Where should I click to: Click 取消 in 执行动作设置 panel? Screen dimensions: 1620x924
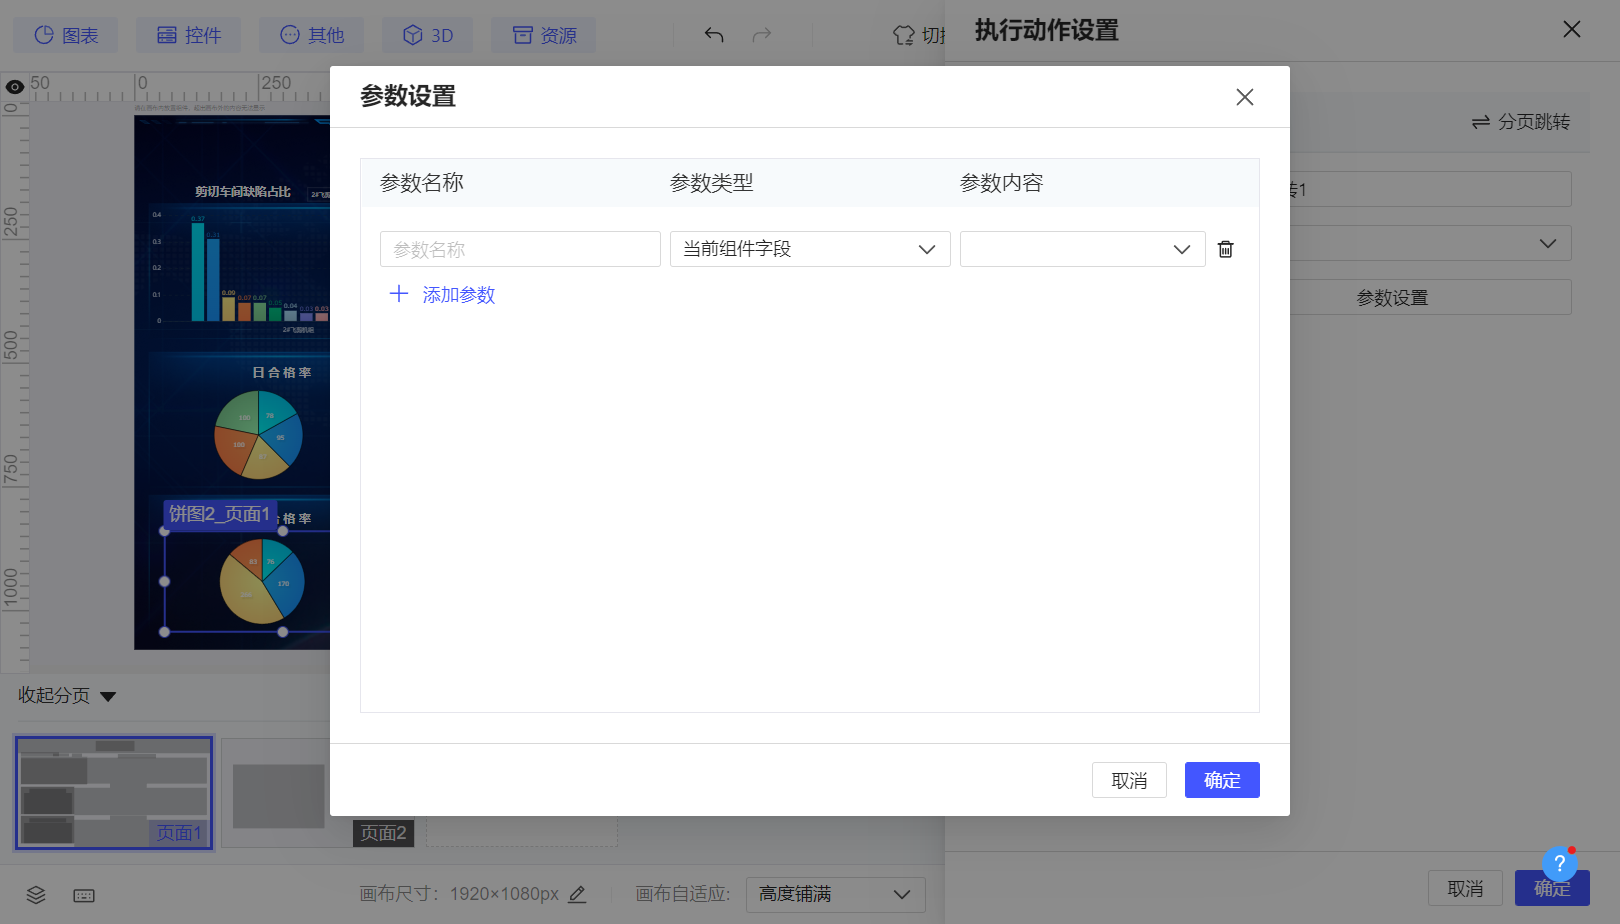(x=1465, y=888)
